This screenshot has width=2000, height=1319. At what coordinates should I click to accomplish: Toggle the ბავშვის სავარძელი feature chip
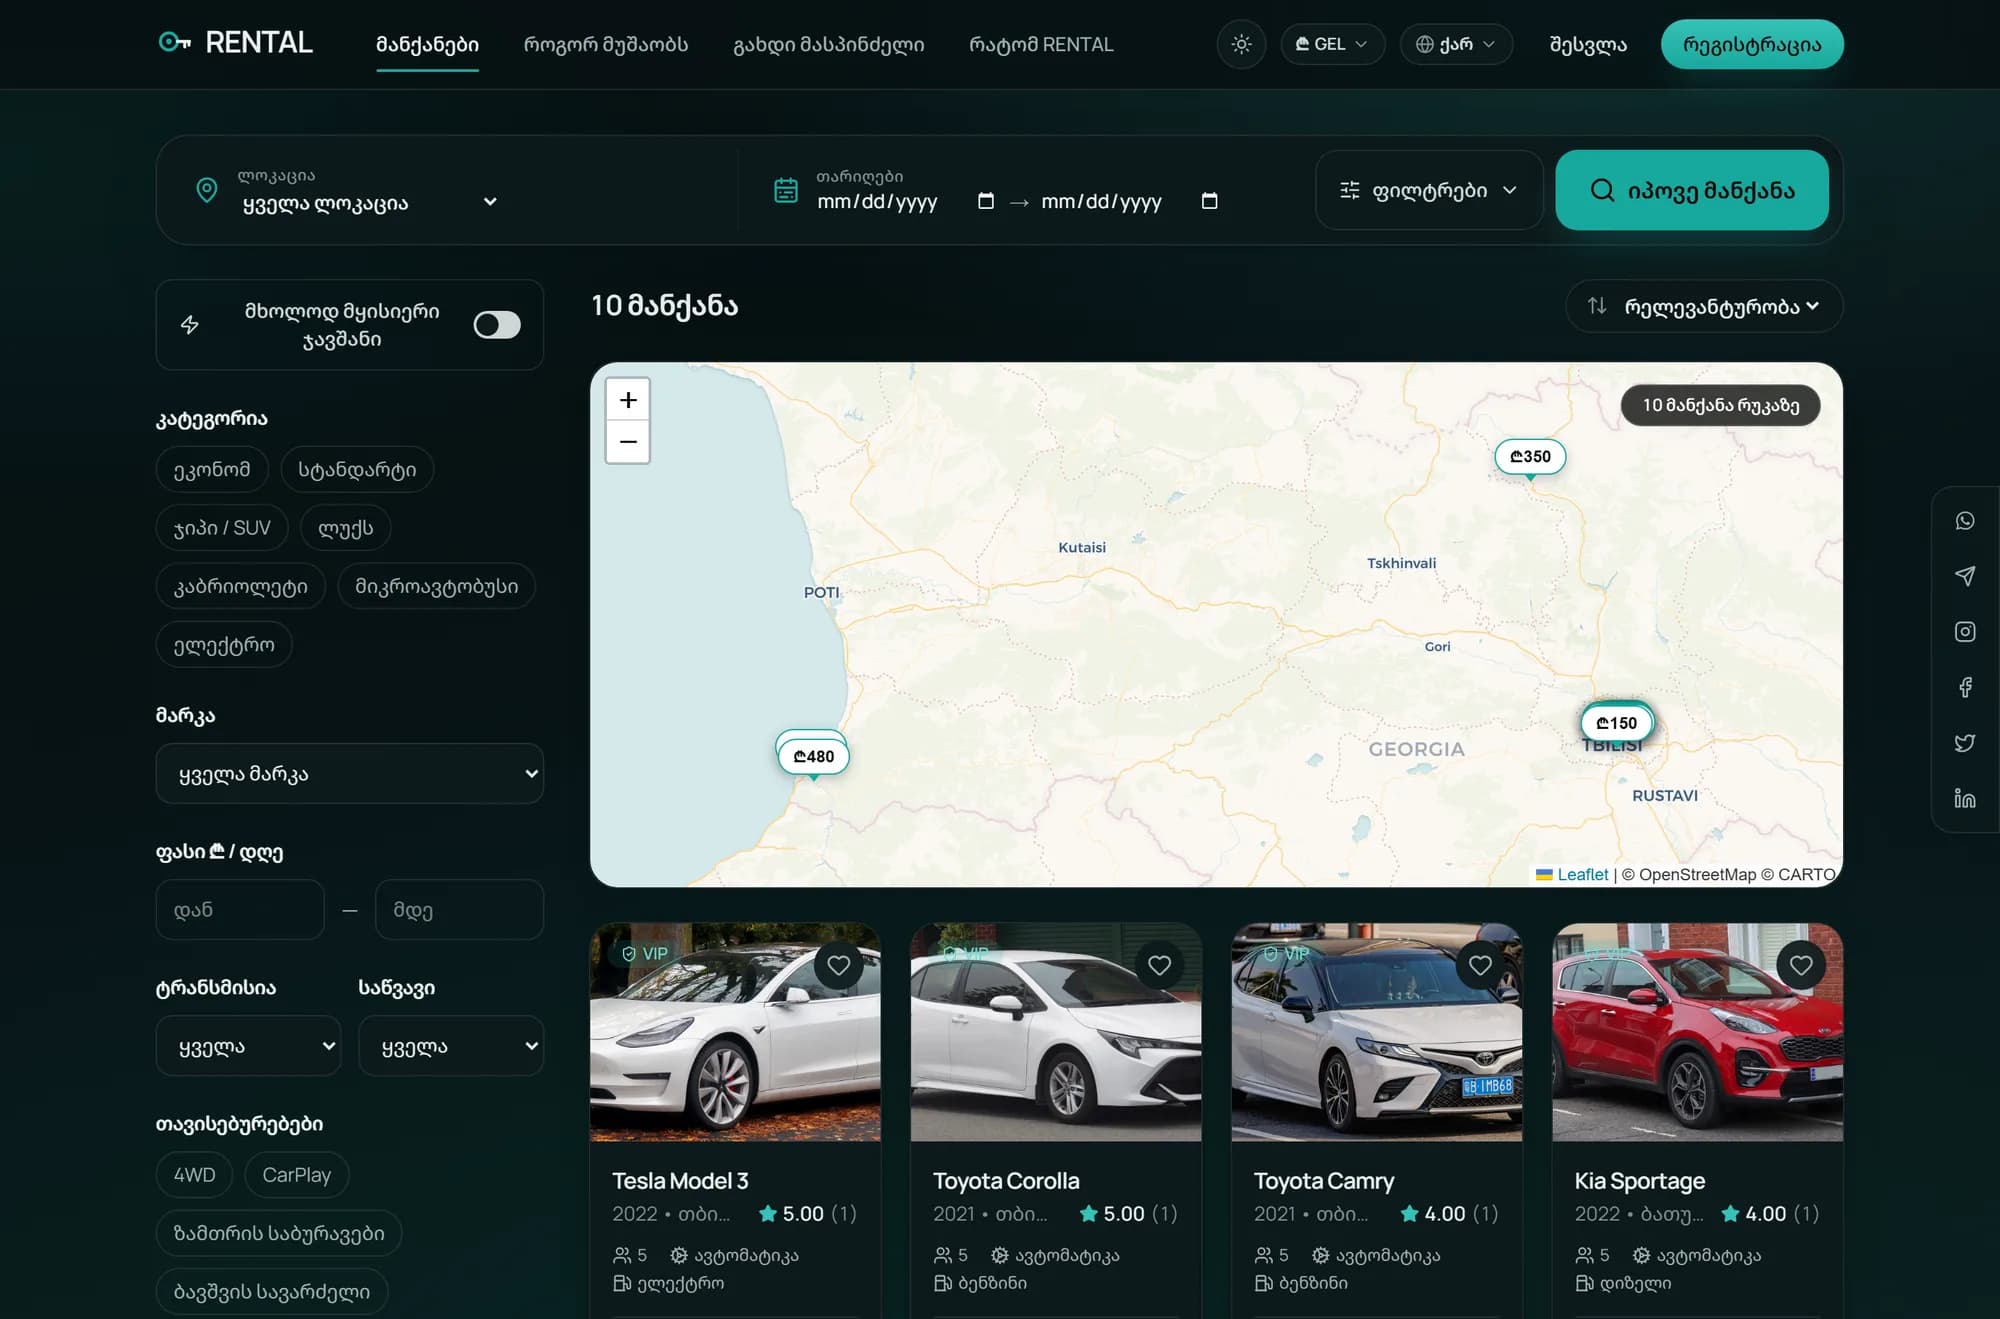(272, 1292)
